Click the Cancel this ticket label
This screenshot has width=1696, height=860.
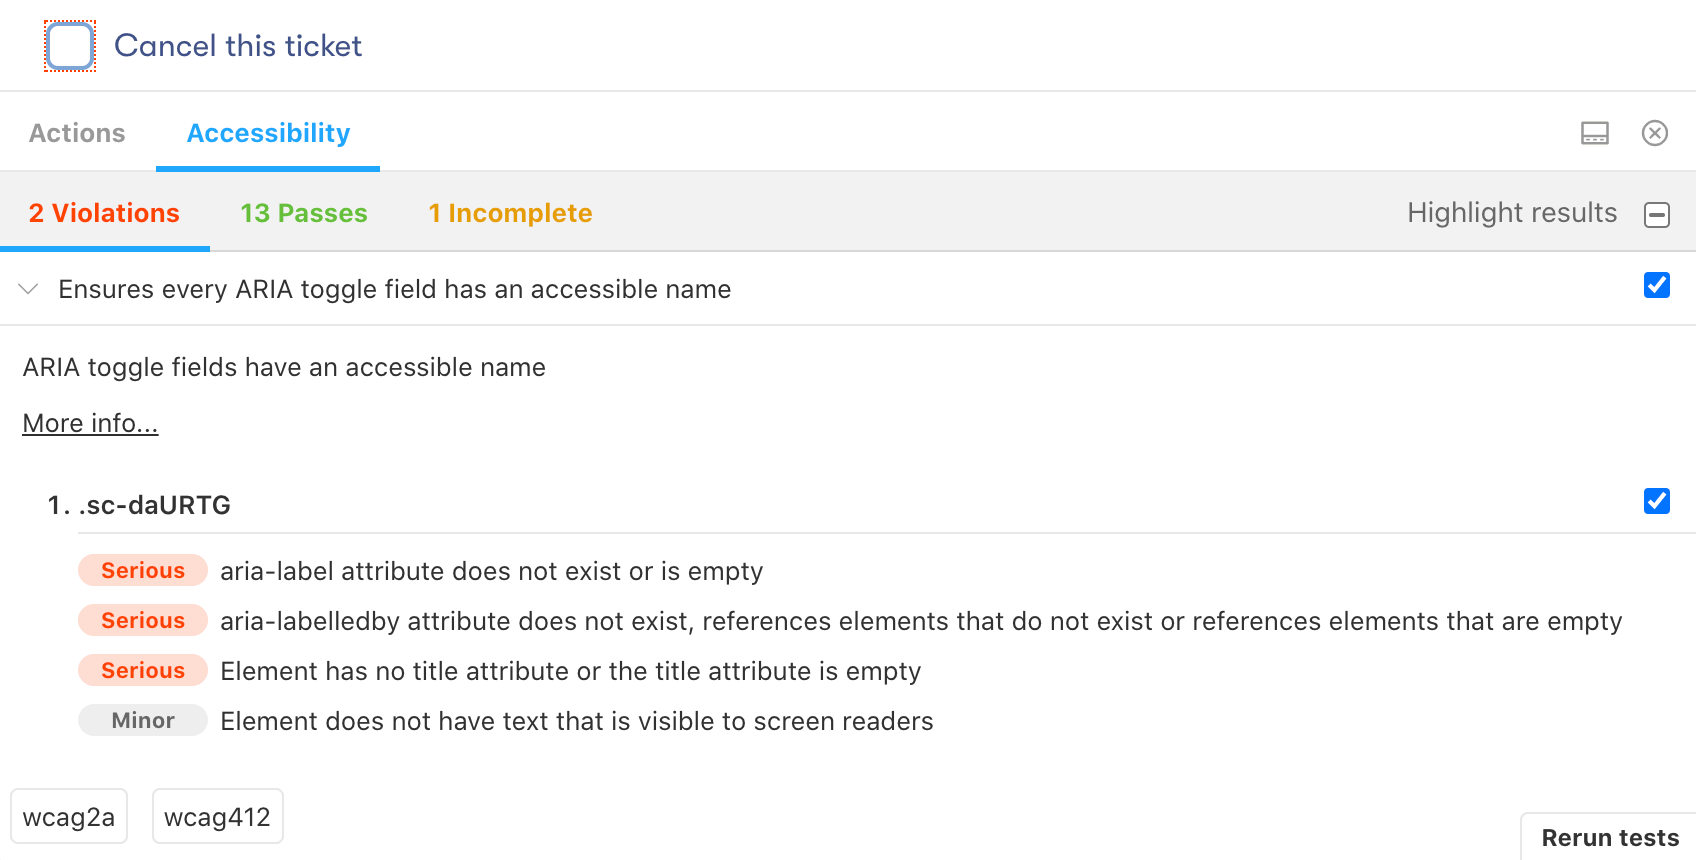click(x=238, y=45)
